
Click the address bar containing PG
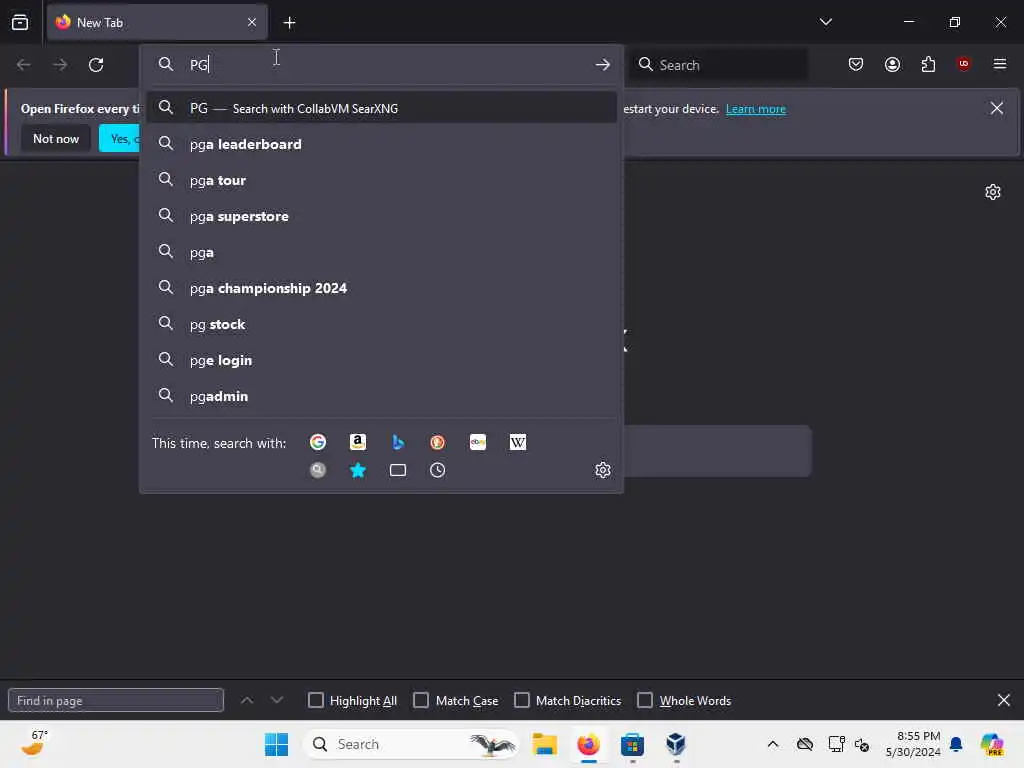tap(381, 65)
